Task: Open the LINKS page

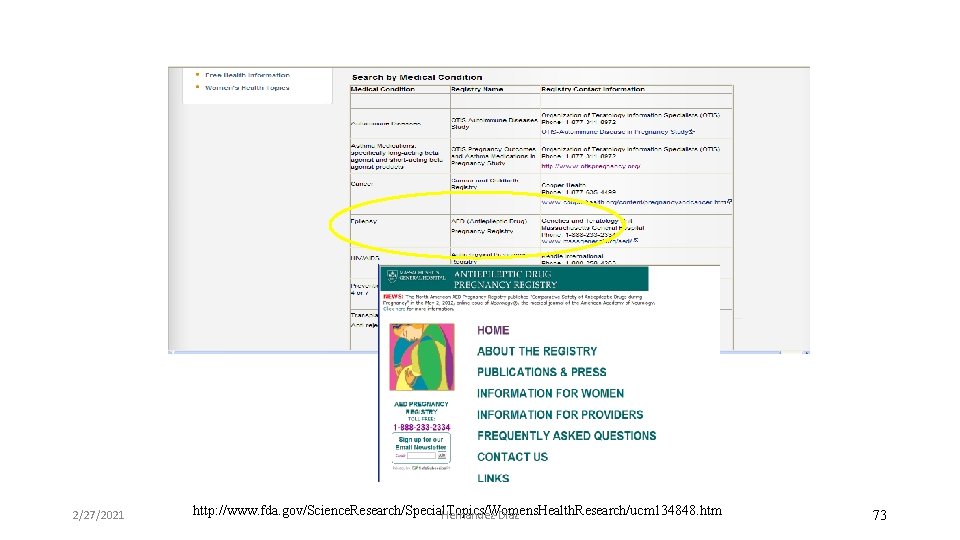Action: (x=493, y=478)
